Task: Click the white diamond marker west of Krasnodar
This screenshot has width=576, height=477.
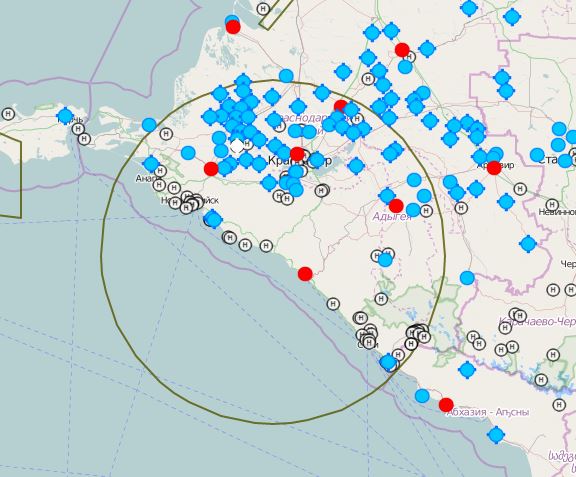Action: (x=237, y=146)
